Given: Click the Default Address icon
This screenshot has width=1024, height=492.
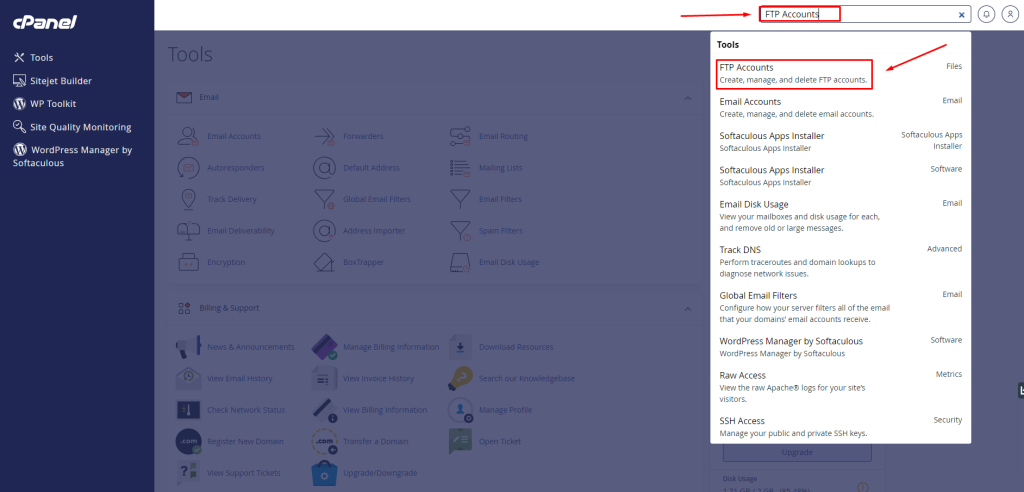Looking at the screenshot, I should click(324, 168).
